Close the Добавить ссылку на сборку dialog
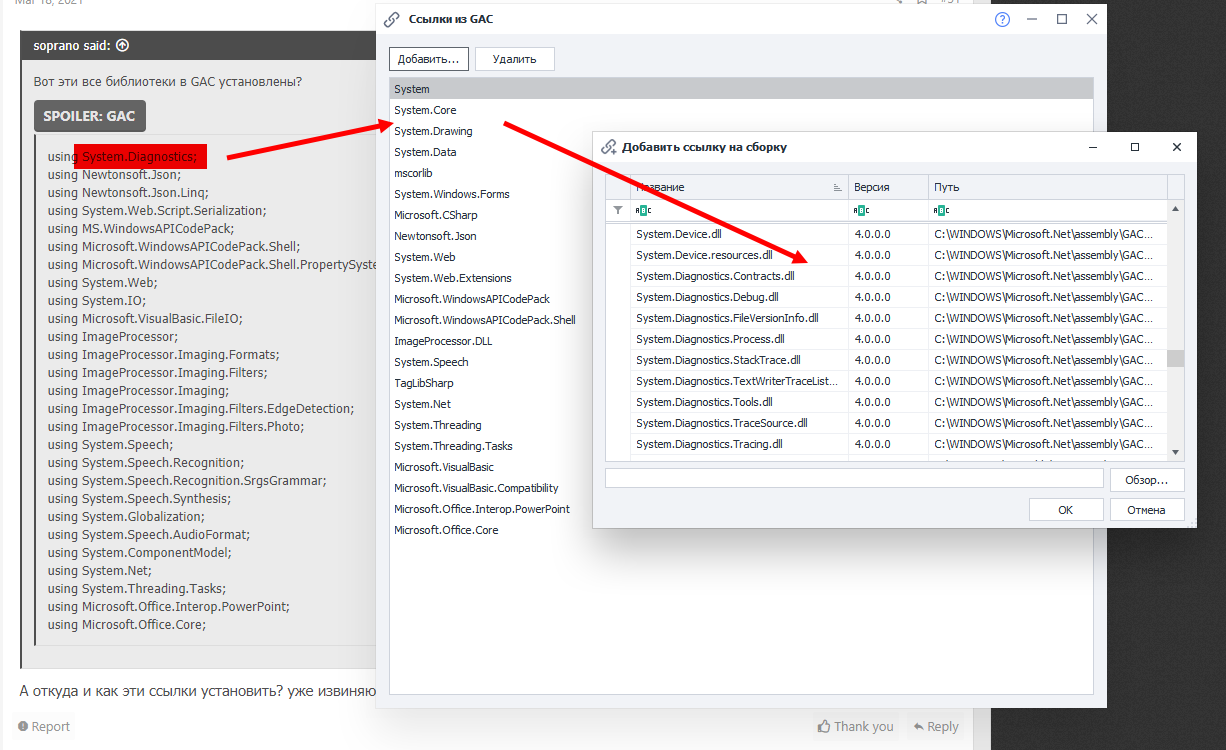The width and height of the screenshot is (1226, 750). point(1177,147)
